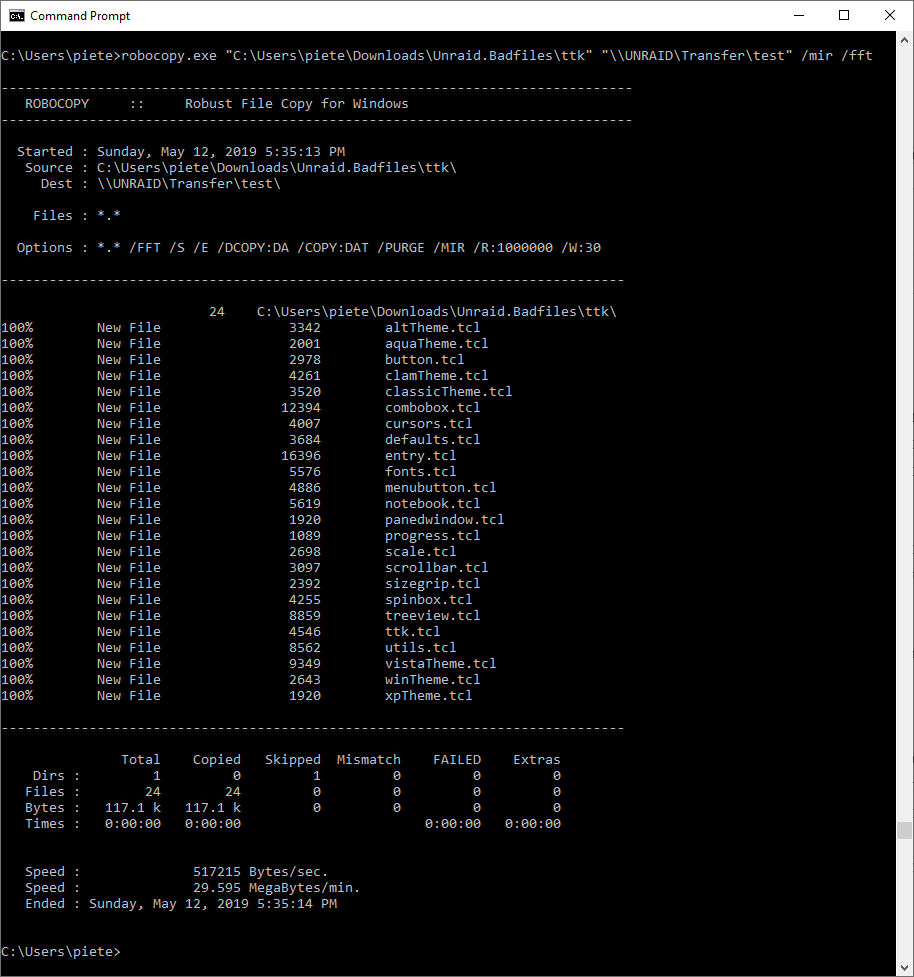Click the fonts.tcl file name
The height and width of the screenshot is (977, 914).
pyautogui.click(x=421, y=472)
